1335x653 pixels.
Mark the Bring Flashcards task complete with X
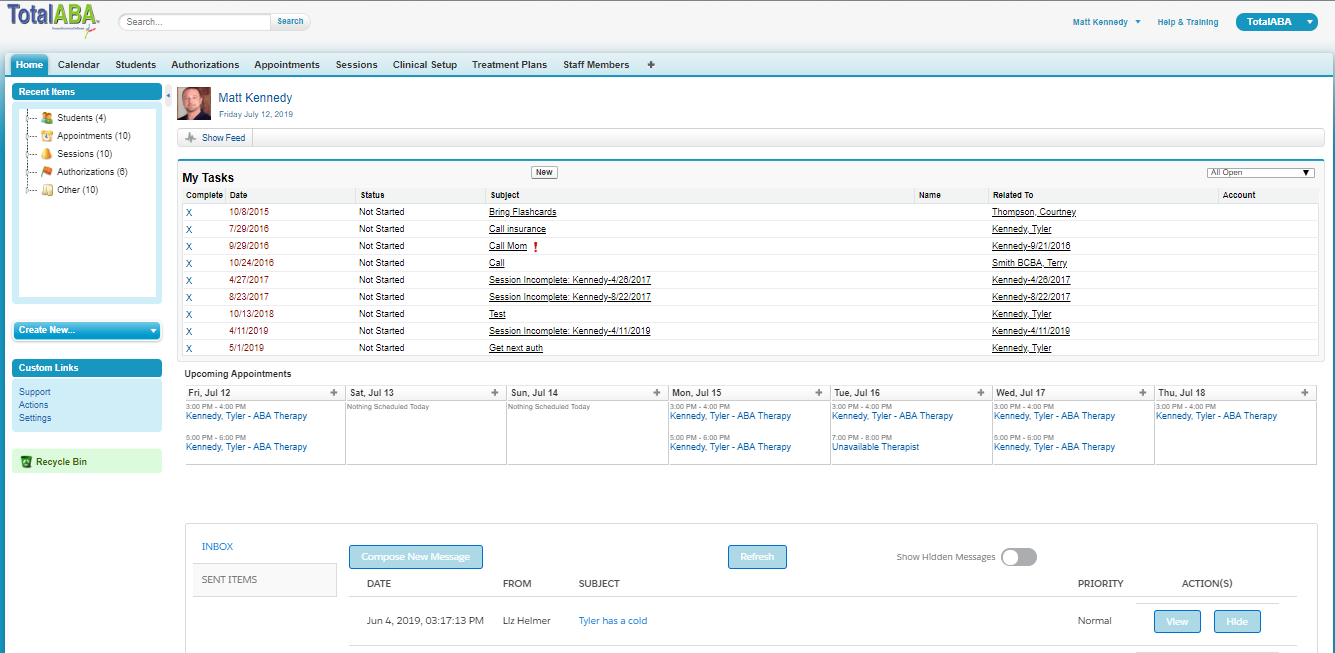[189, 212]
